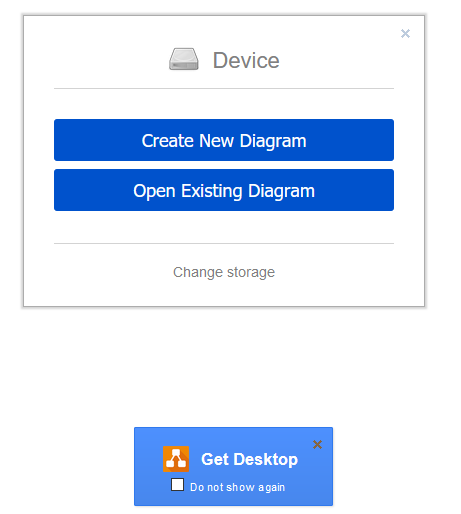Click the Do not show again label
The image size is (461, 514).
[x=237, y=487]
